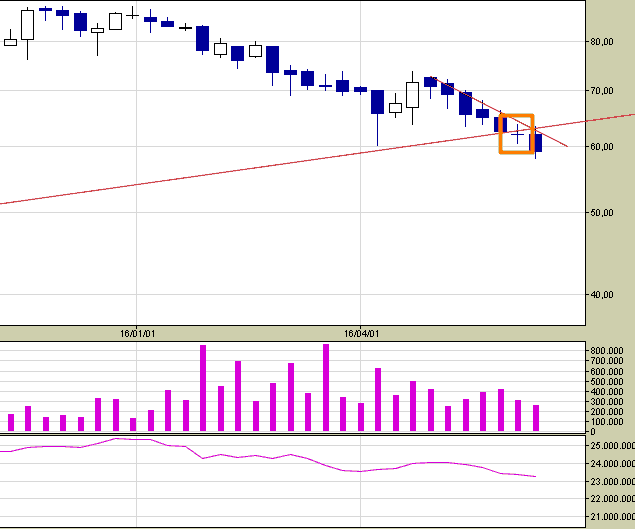Viewport: 635px width, 529px height.
Task: Click the orange highlight rectangle on the chart
Action: coord(516,116)
